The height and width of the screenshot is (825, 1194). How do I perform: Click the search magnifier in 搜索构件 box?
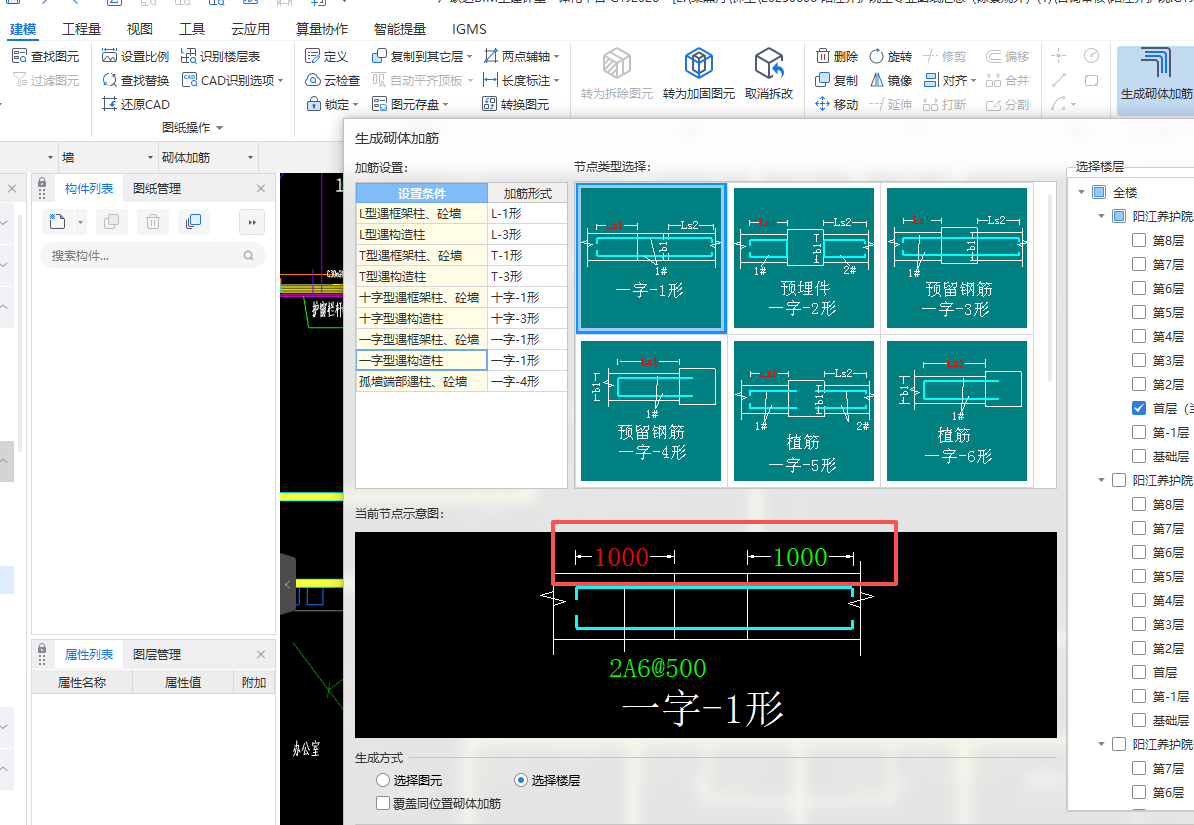coord(248,256)
